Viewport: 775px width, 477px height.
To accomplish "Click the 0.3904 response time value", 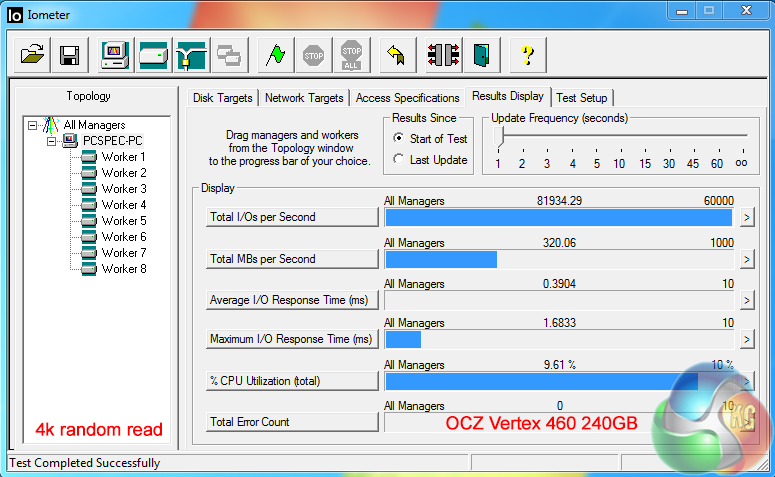I will point(559,284).
